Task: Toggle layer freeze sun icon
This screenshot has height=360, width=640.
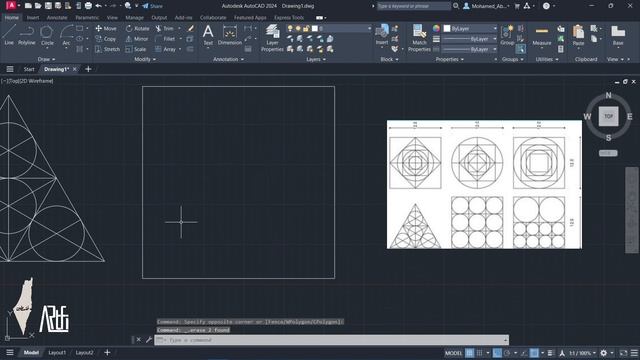Action: [x=298, y=28]
